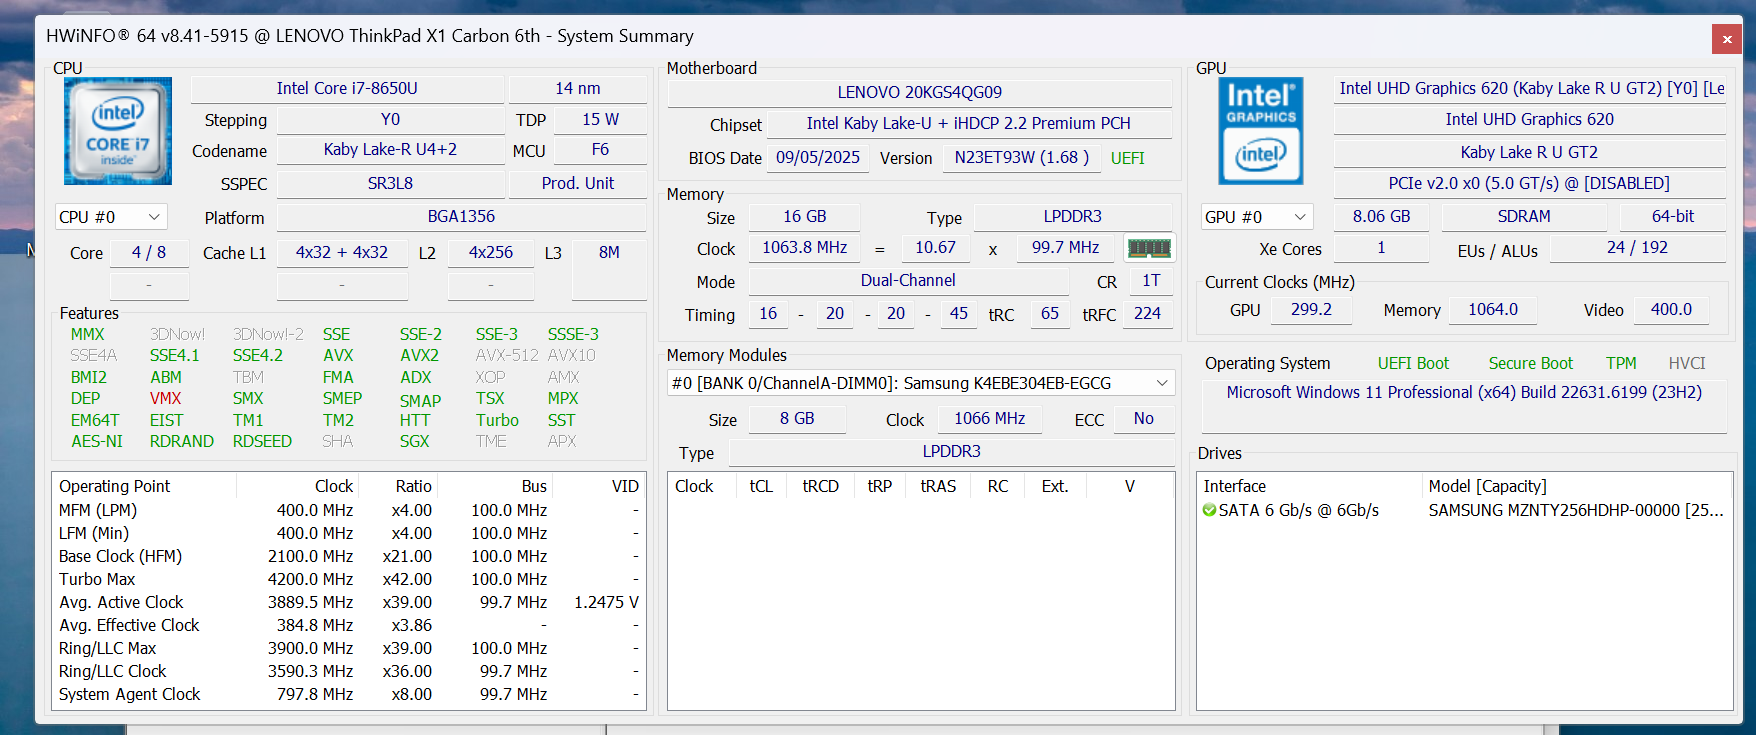
Task: Click the 8 GB module size field
Action: [x=797, y=418]
